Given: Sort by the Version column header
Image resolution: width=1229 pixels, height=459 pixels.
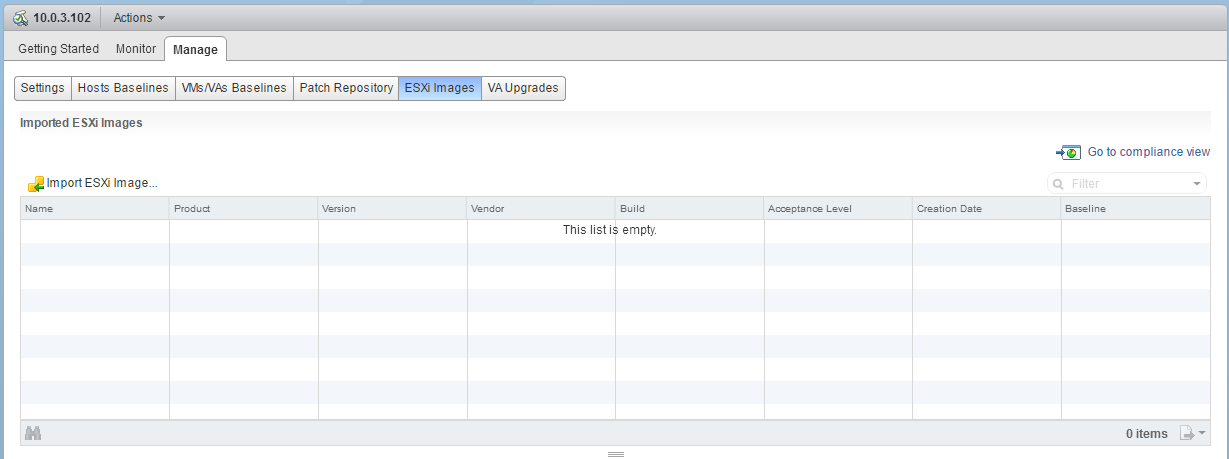Looking at the screenshot, I should (393, 208).
